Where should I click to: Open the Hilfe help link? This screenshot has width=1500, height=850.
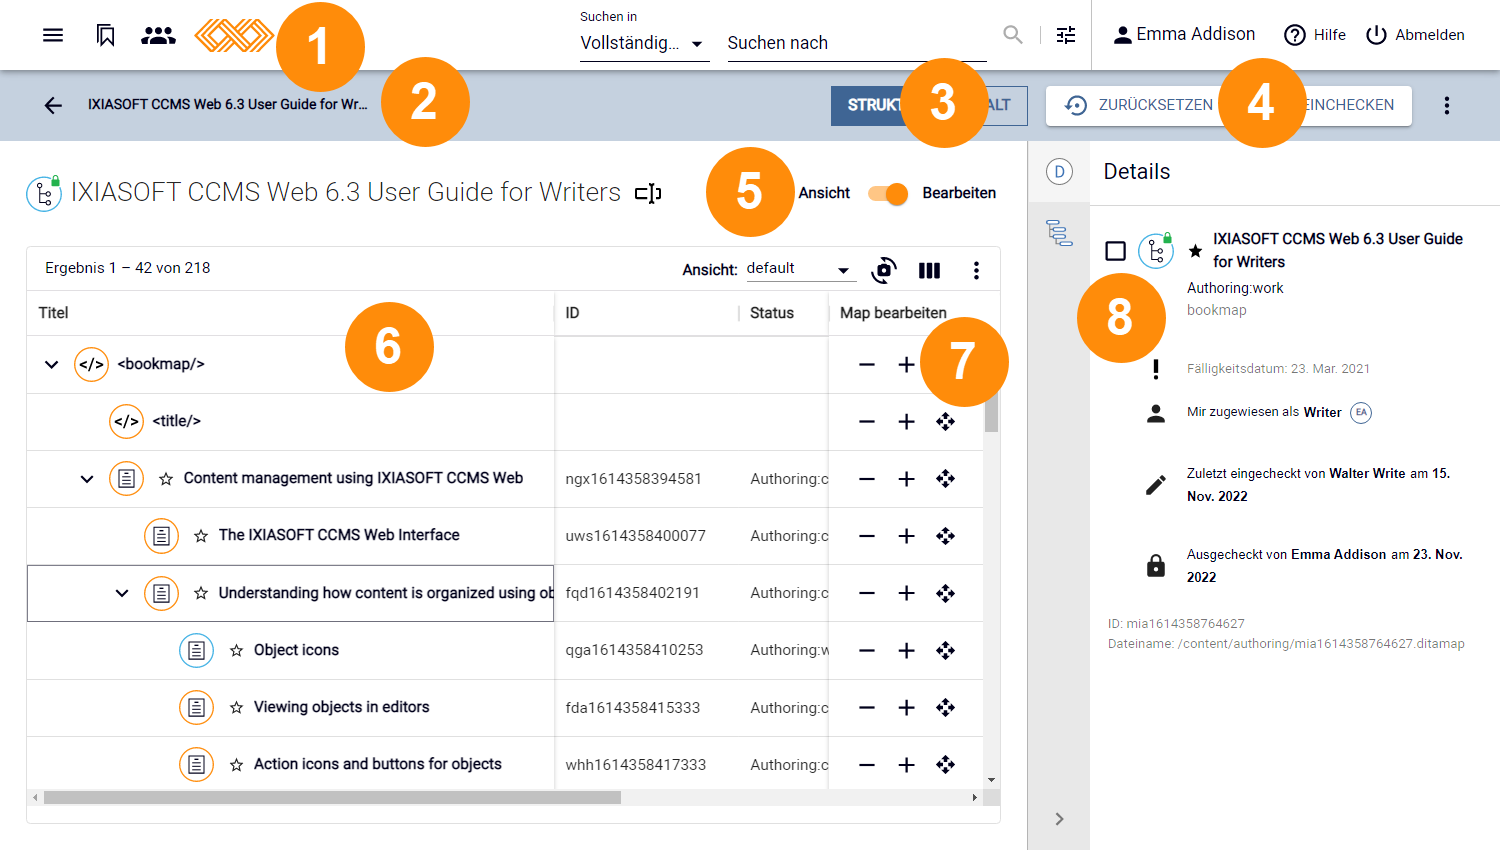[1315, 35]
